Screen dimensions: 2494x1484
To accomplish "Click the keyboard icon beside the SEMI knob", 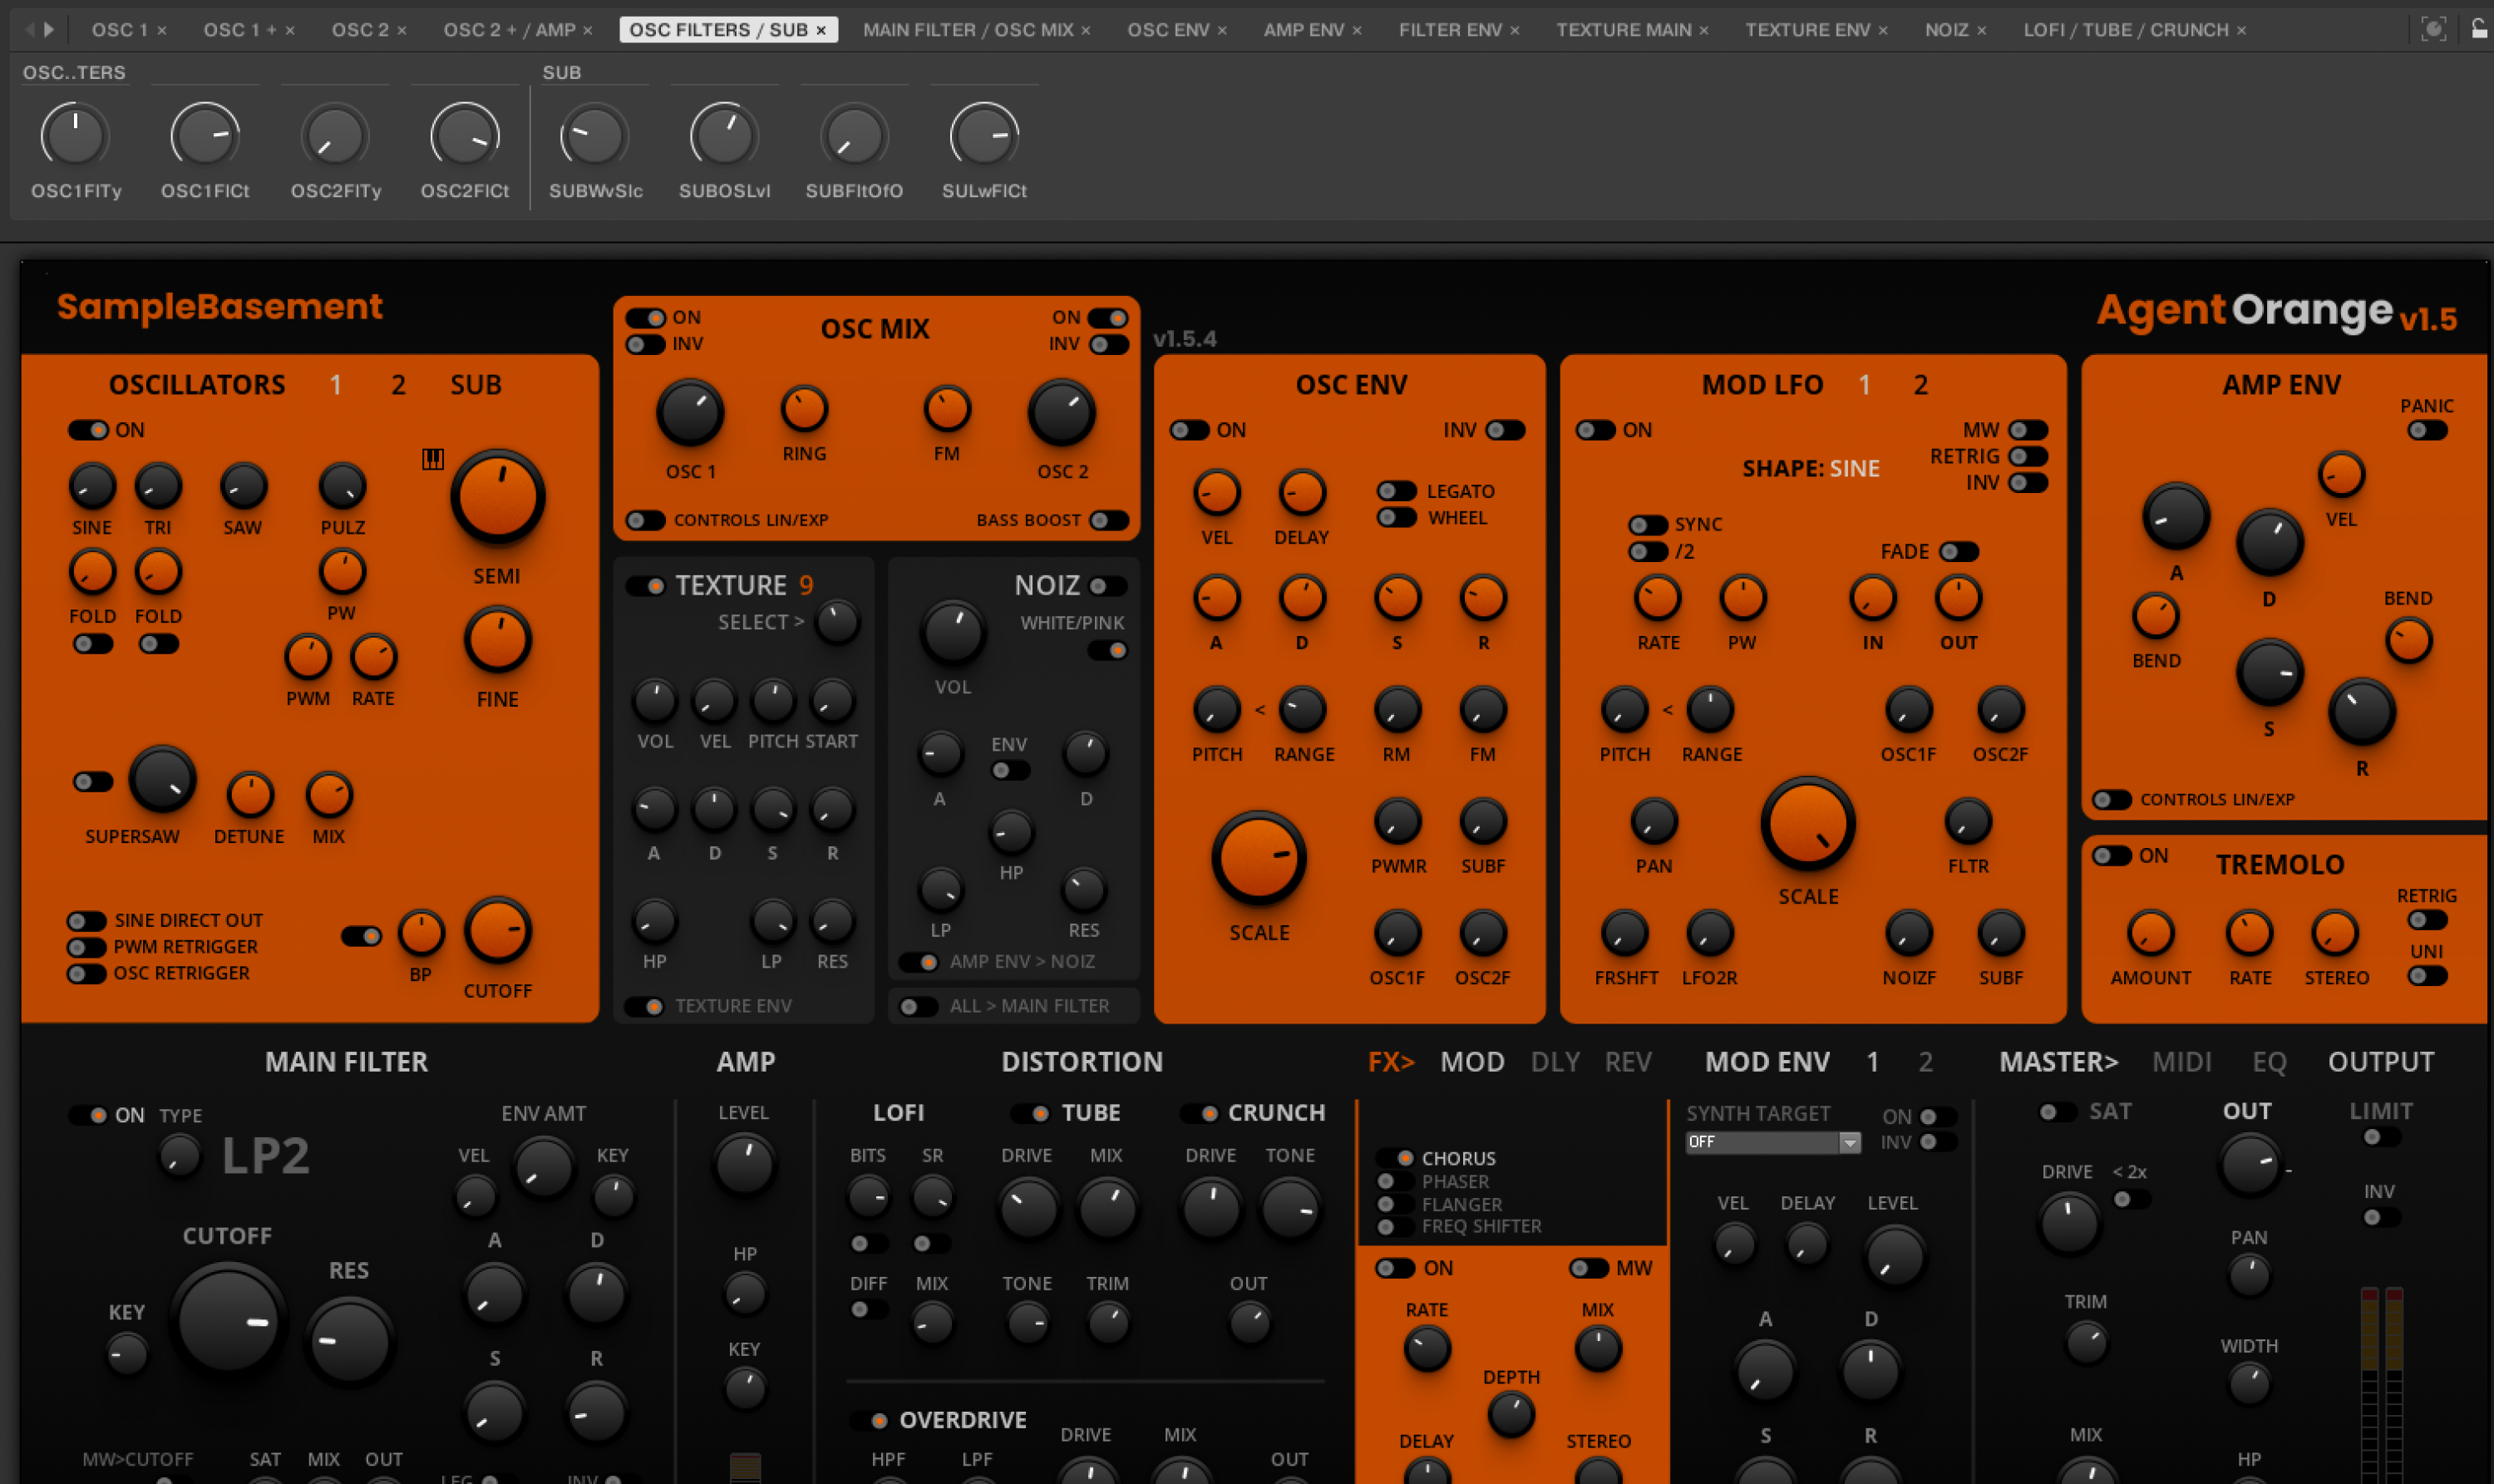I will coord(432,459).
